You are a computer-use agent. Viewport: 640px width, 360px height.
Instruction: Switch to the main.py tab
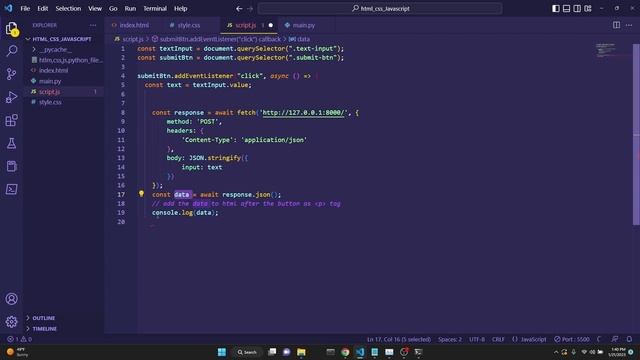click(x=304, y=25)
